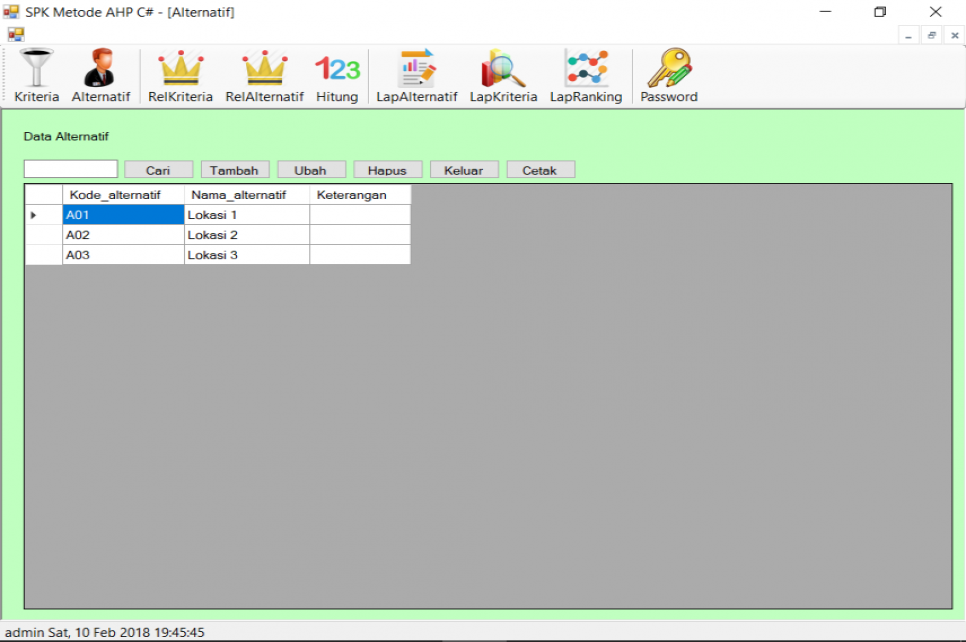Open the LapAlternatif report icon
The width and height of the screenshot is (966, 642).
click(x=416, y=76)
